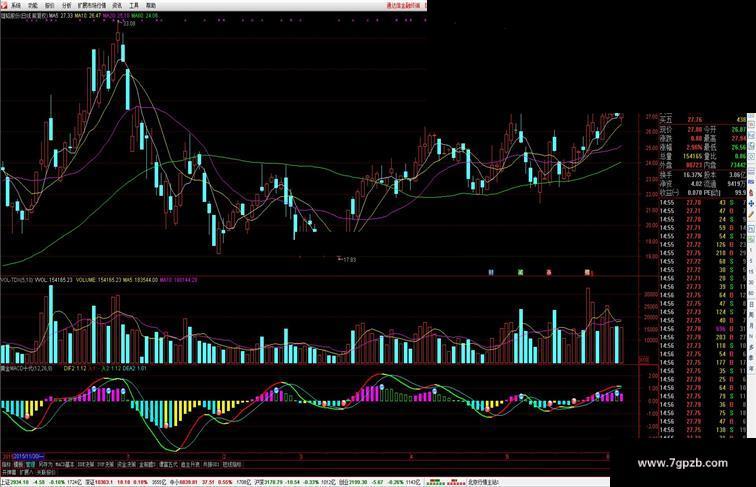756x487 pixels.
Task: Click the blue four-arrow move icon
Action: pyautogui.click(x=751, y=204)
